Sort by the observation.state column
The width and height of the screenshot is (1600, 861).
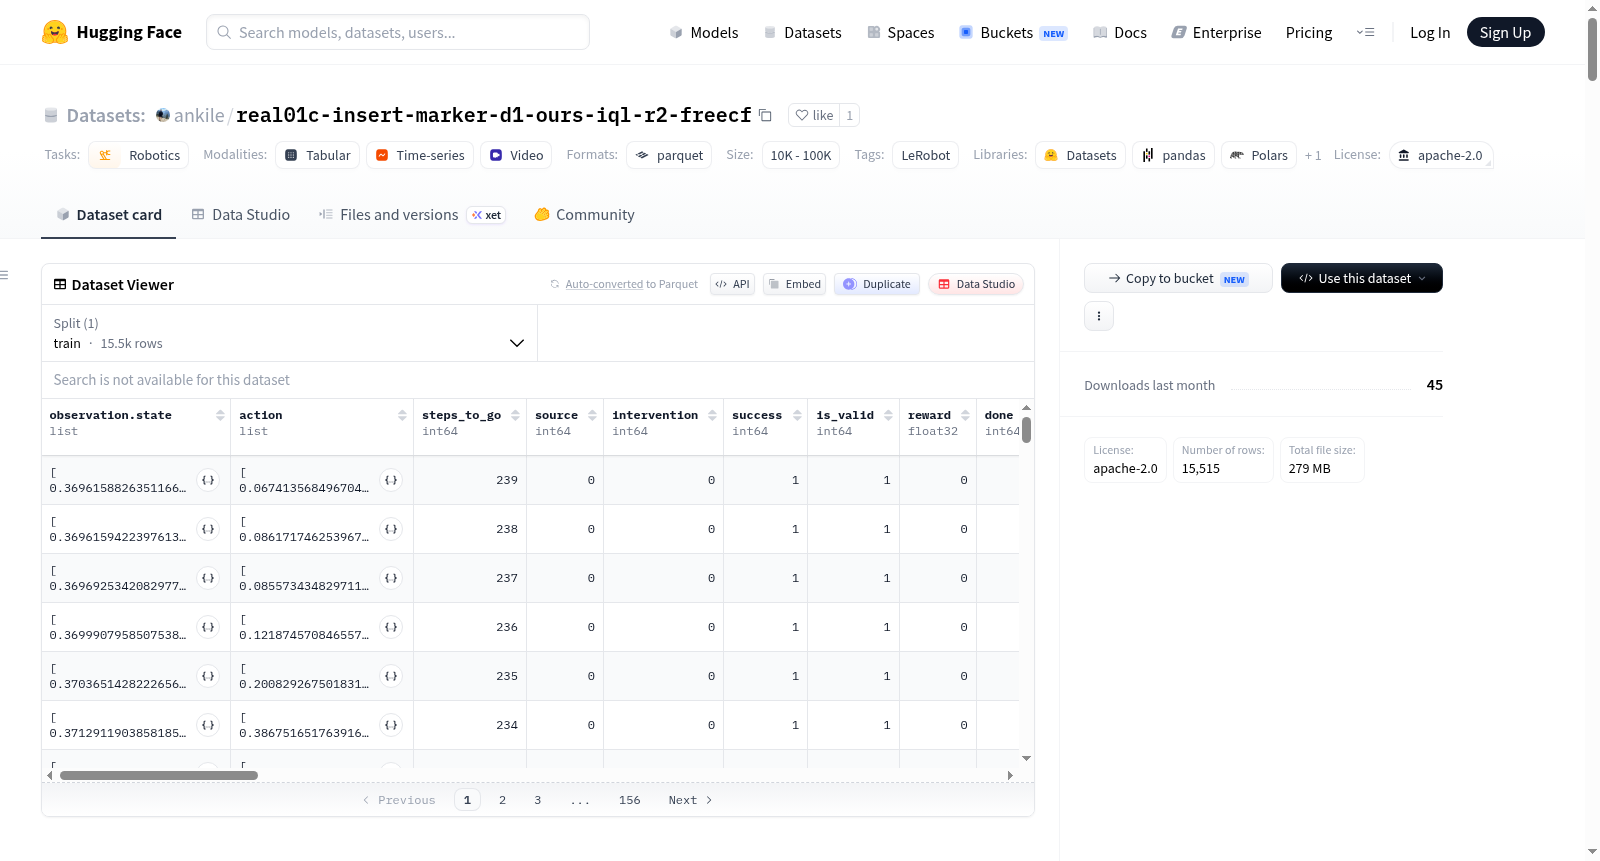click(220, 415)
